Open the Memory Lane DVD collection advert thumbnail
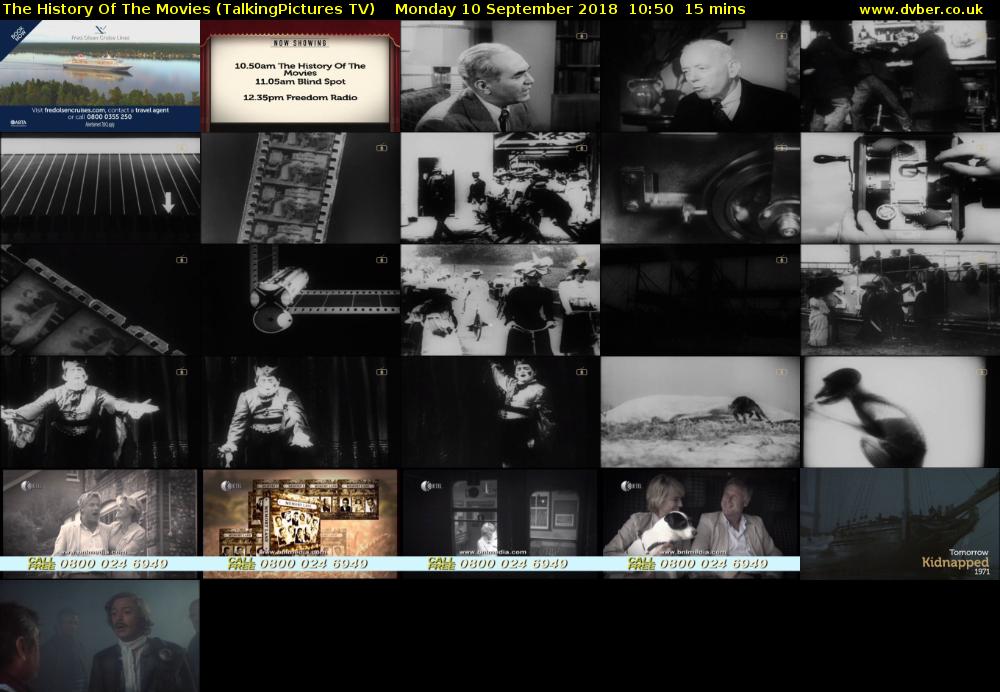 coord(300,524)
